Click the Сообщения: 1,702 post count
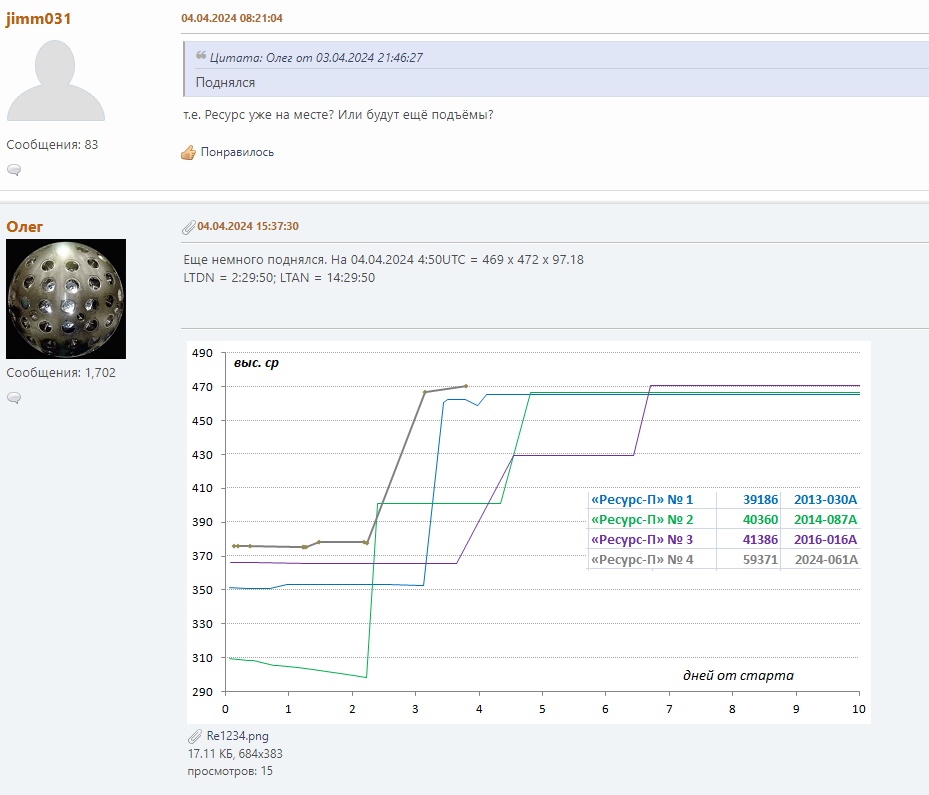The width and height of the screenshot is (929, 795). coord(61,373)
